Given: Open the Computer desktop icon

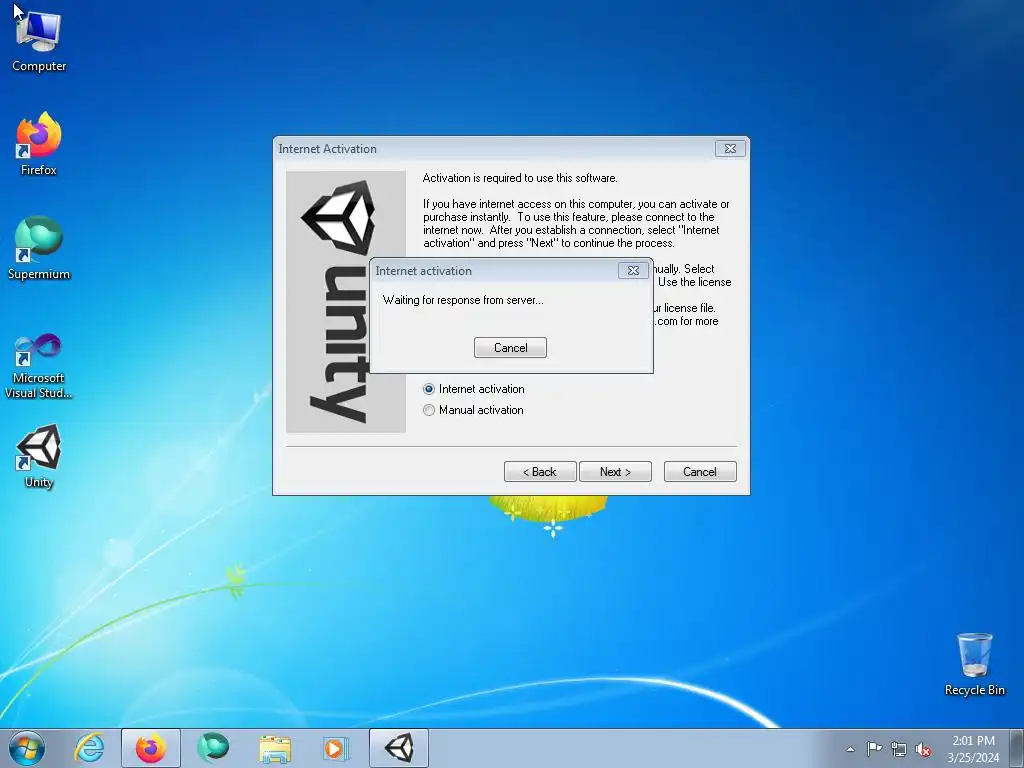Looking at the screenshot, I should click(39, 40).
